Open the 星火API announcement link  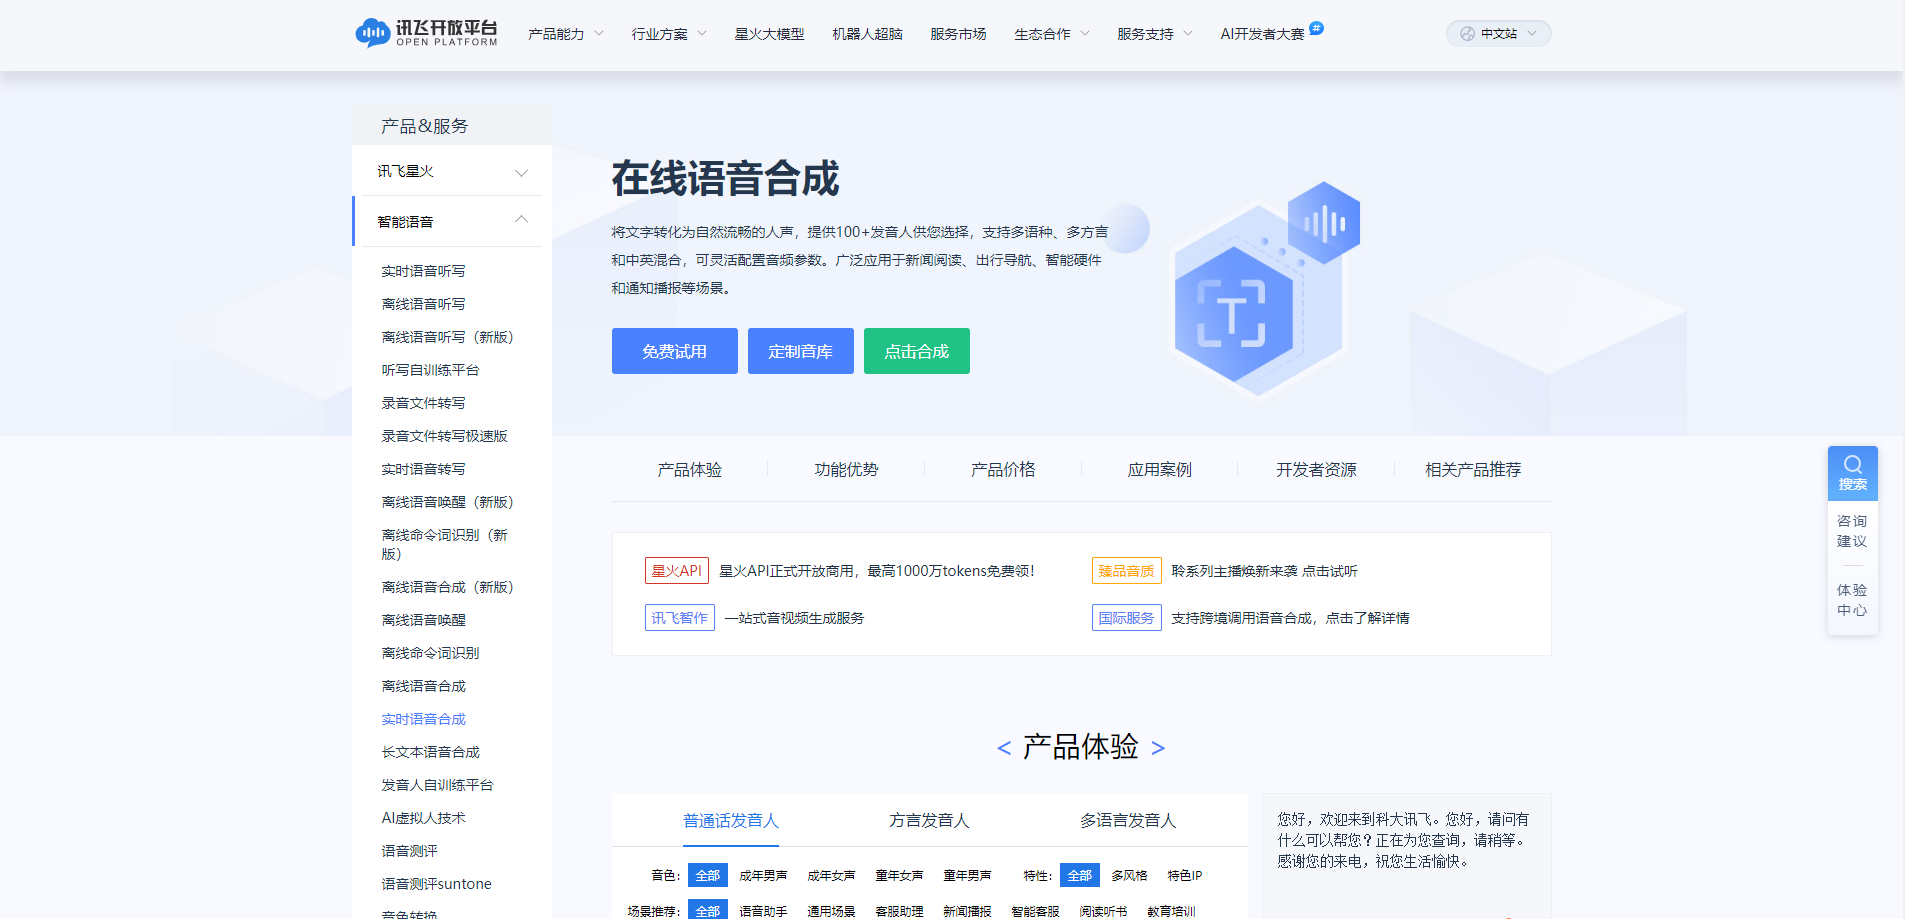point(839,571)
